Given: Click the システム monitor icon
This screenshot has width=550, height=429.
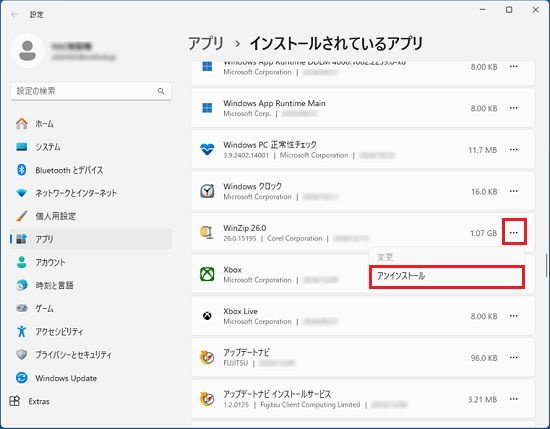Looking at the screenshot, I should 22,147.
